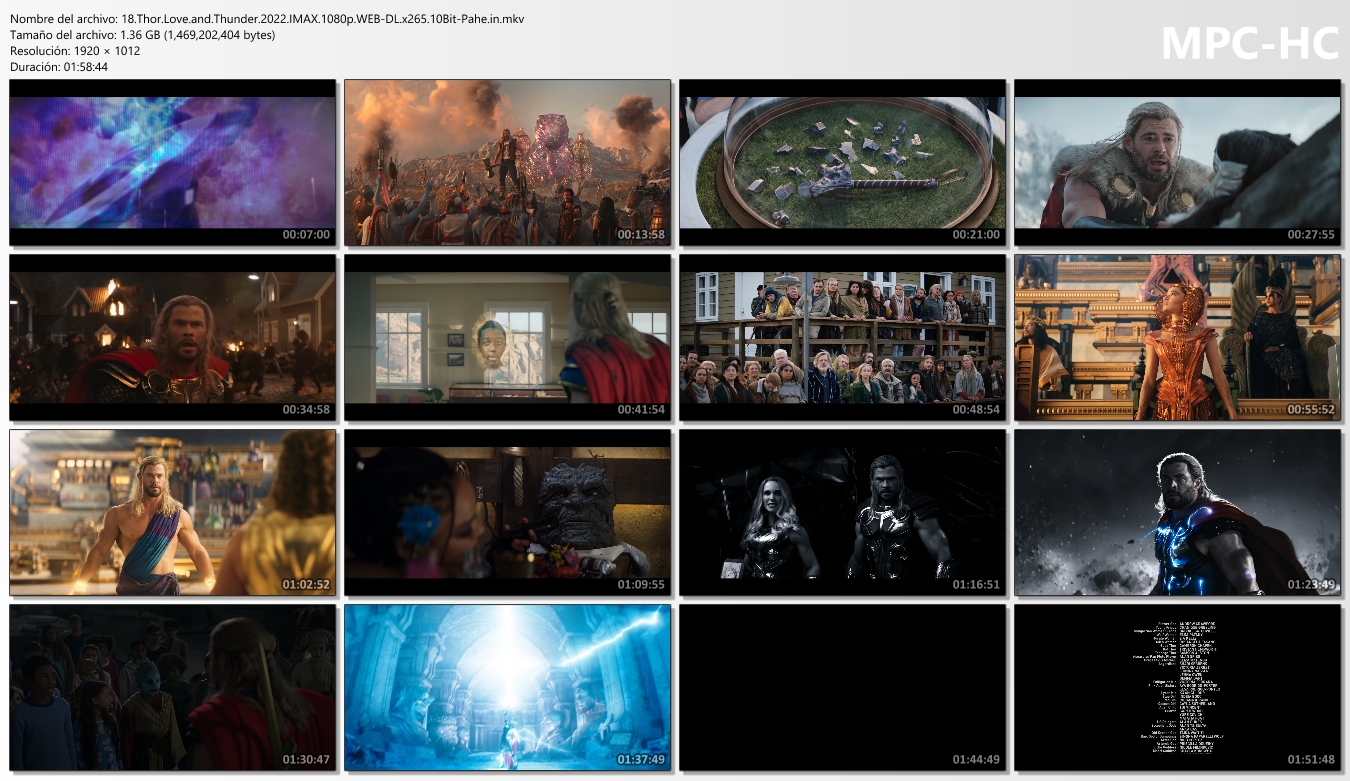
Task: Select the black-and-white thumbnail timestamped 01:16:51
Action: point(842,513)
